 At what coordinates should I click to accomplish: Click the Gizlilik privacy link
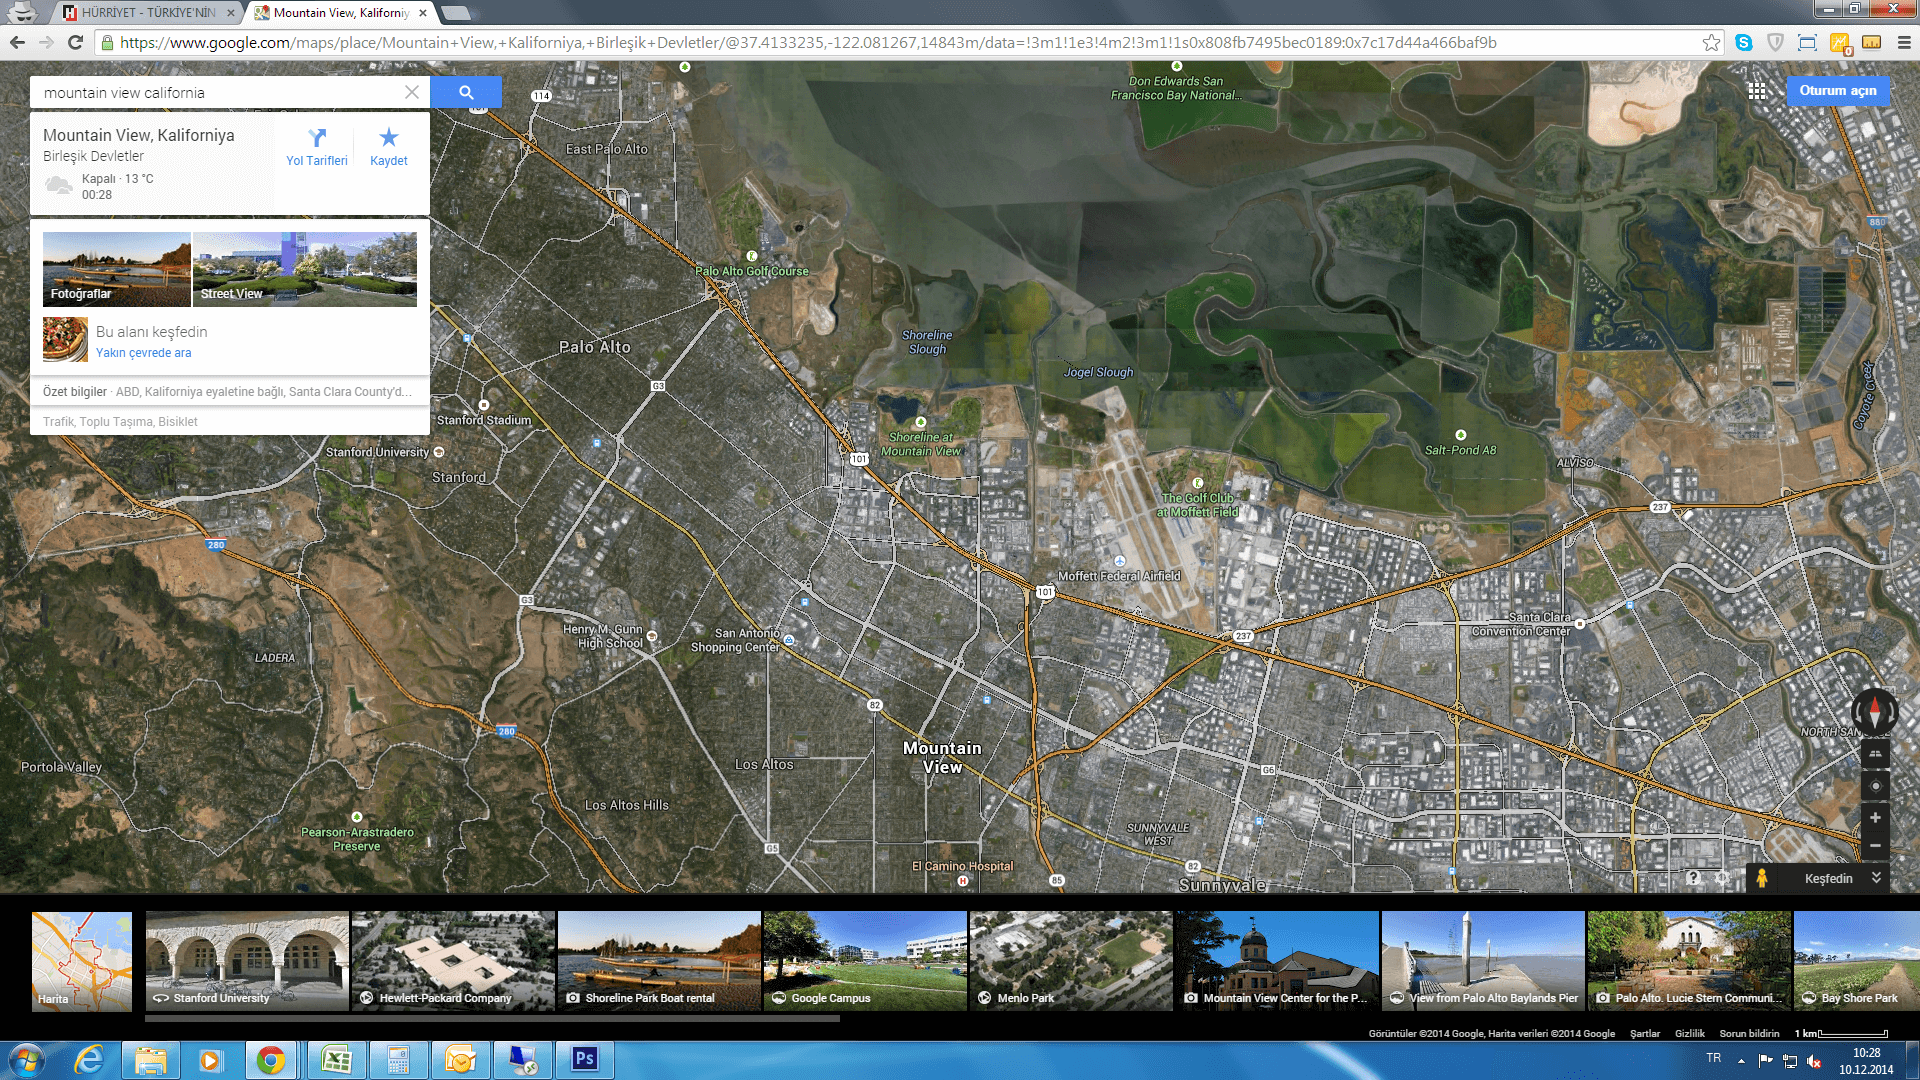1690,1034
